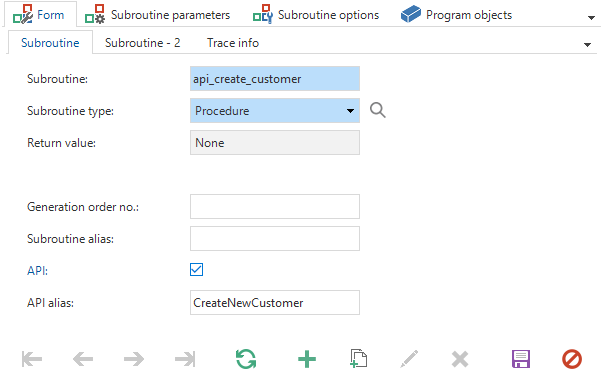Uncheck the API checkbox
The width and height of the screenshot is (606, 383).
196,269
